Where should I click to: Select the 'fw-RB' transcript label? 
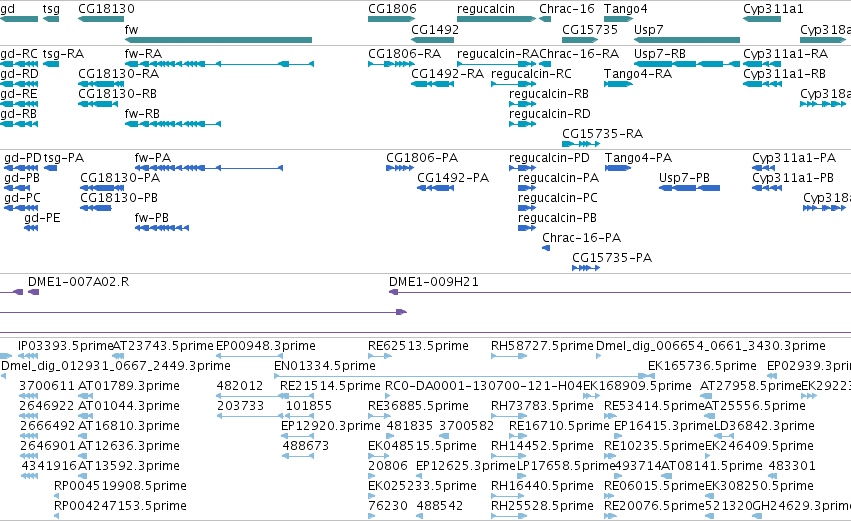142,113
